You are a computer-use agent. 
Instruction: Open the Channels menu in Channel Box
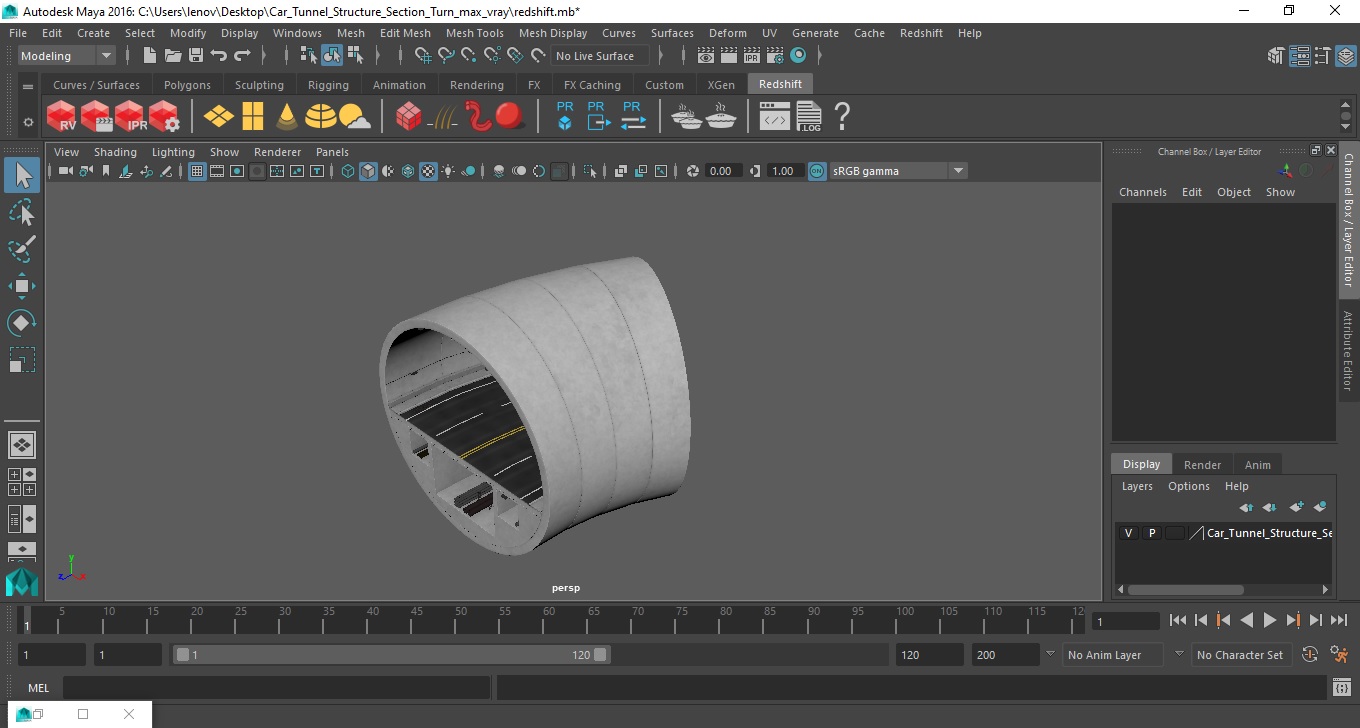(x=1142, y=192)
